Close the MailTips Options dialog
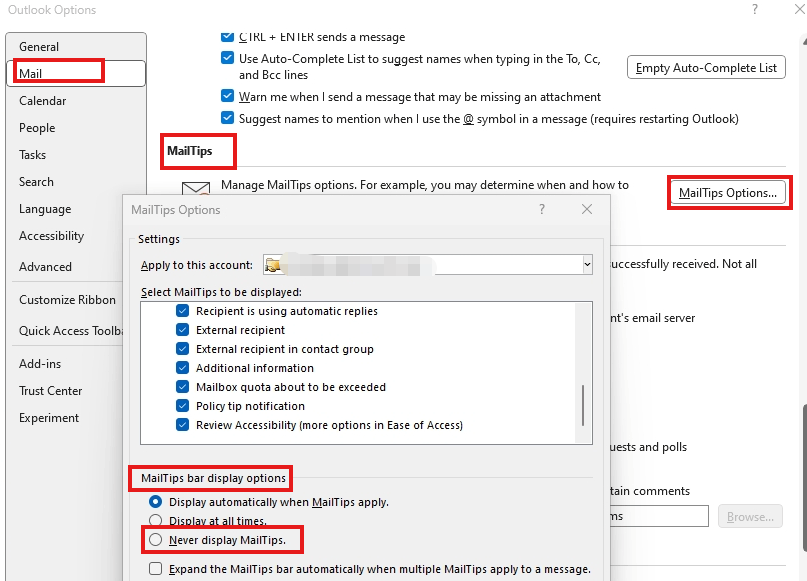The image size is (807, 581). 587,209
